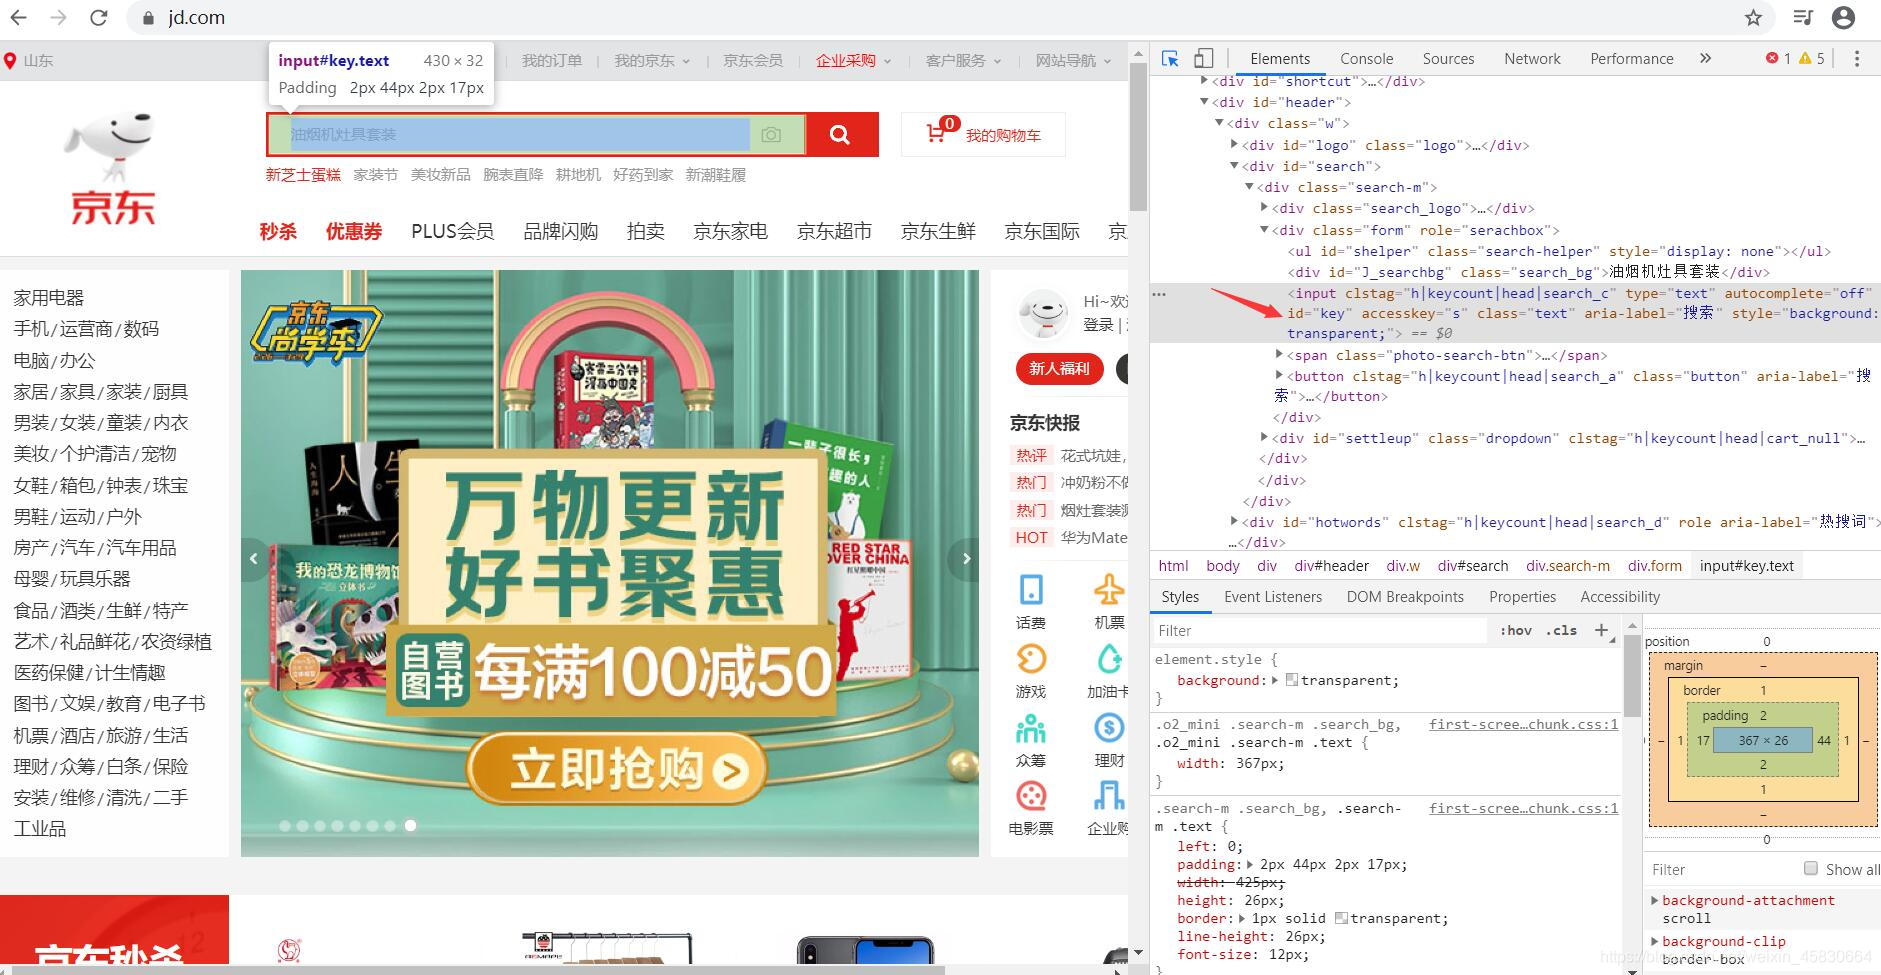Collapse the div id="search" node
Viewport: 1881px width, 975px height.
(x=1234, y=166)
